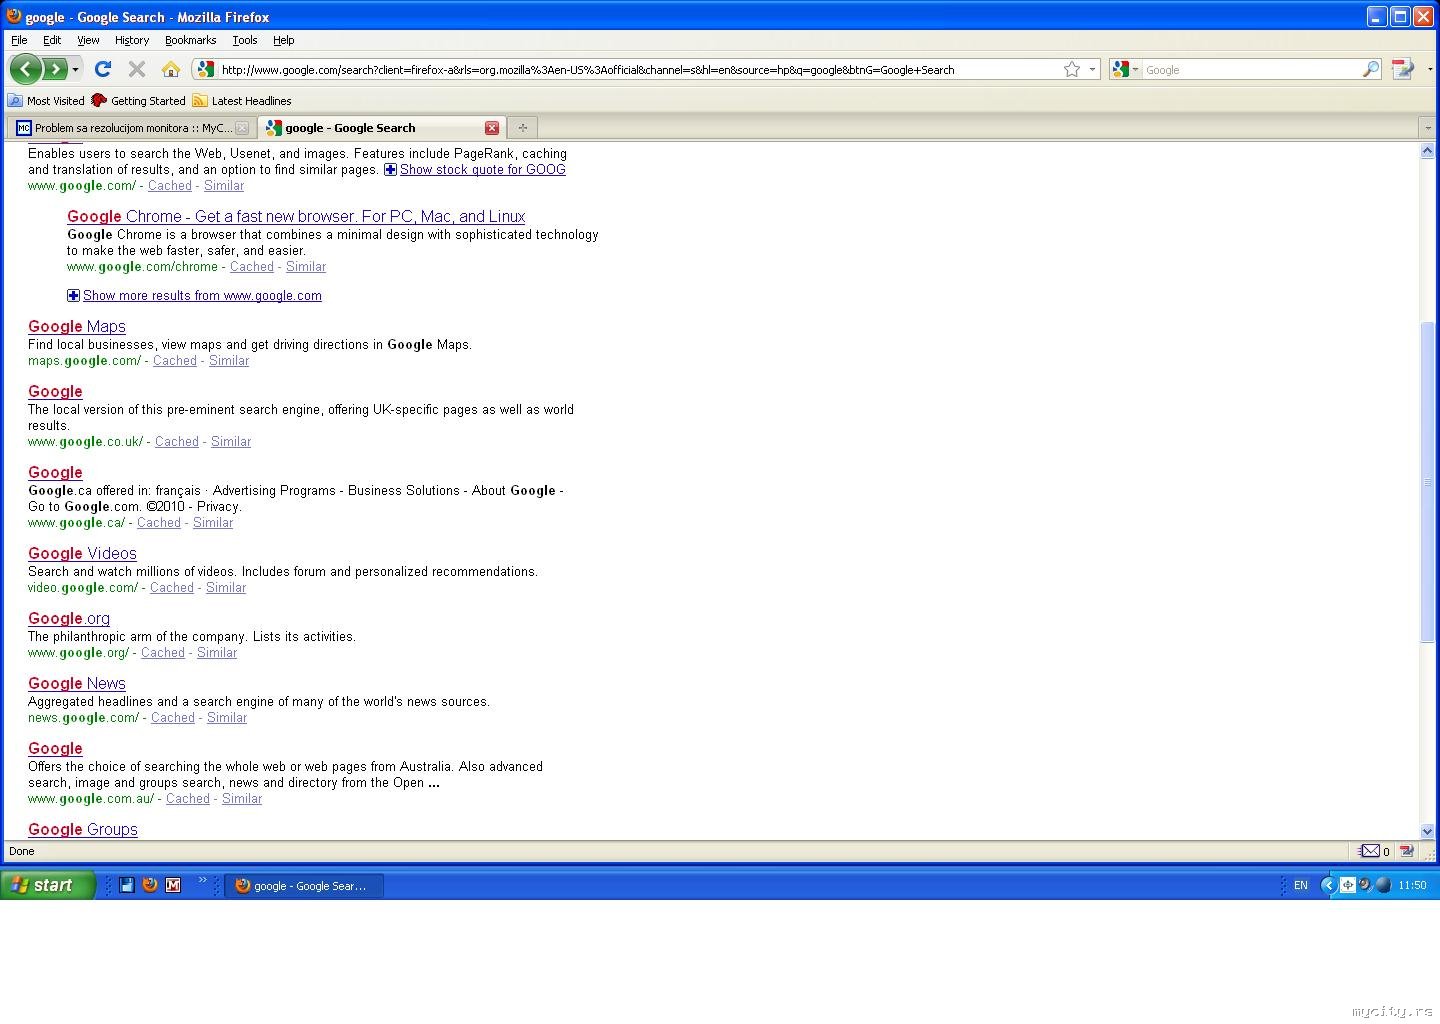Click the vertical scrollbar down arrow
1440x1024 pixels.
point(1427,831)
